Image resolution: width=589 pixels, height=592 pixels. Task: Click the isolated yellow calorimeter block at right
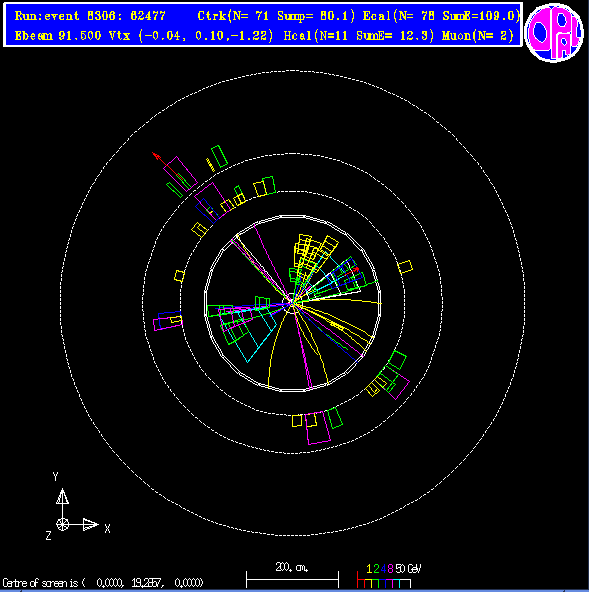pyautogui.click(x=406, y=267)
